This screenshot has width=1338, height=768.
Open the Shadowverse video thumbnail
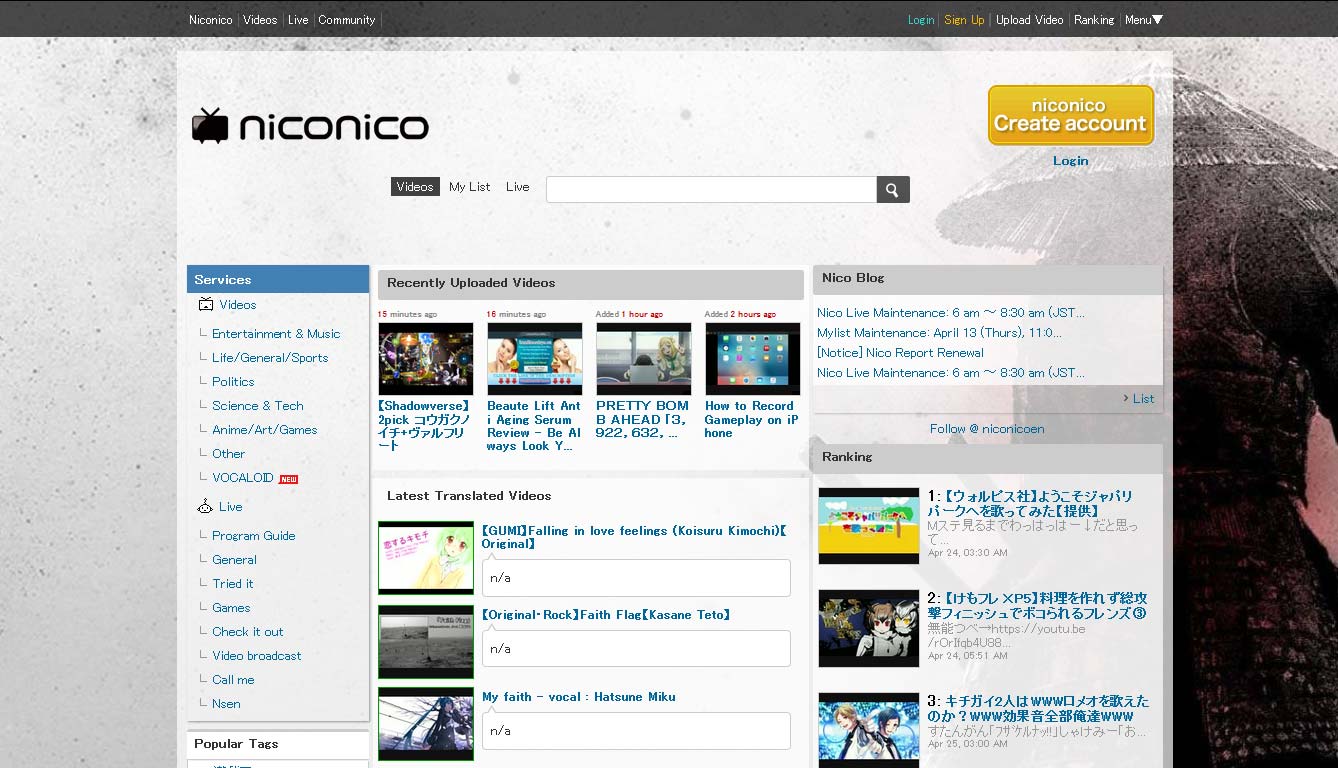click(426, 359)
